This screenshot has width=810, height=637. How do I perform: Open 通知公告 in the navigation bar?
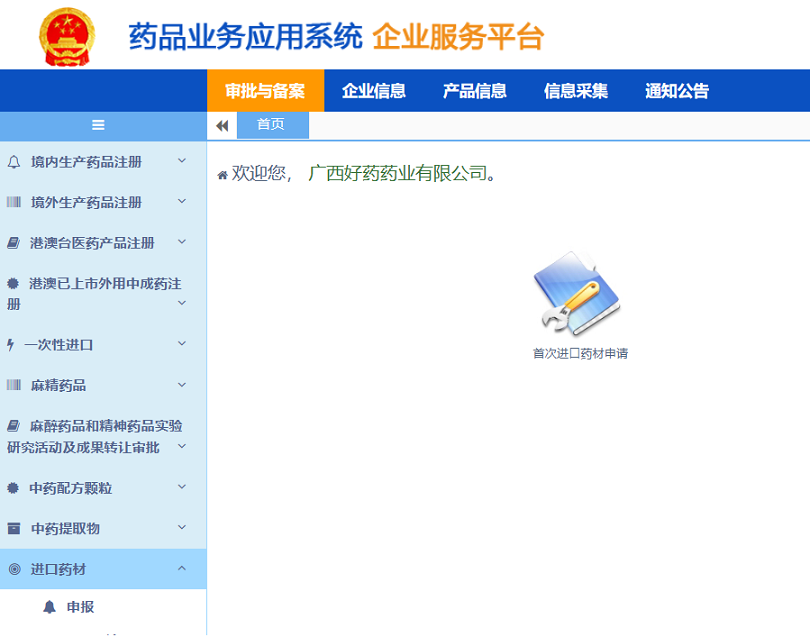[677, 91]
